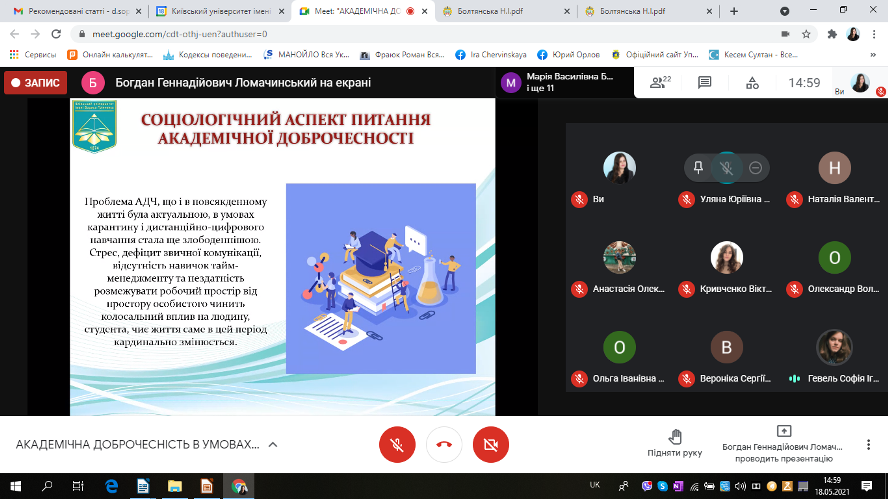888x499 pixels.
Task: Close the Meet АКАДЕМІЧНА tab
Action: [425, 11]
